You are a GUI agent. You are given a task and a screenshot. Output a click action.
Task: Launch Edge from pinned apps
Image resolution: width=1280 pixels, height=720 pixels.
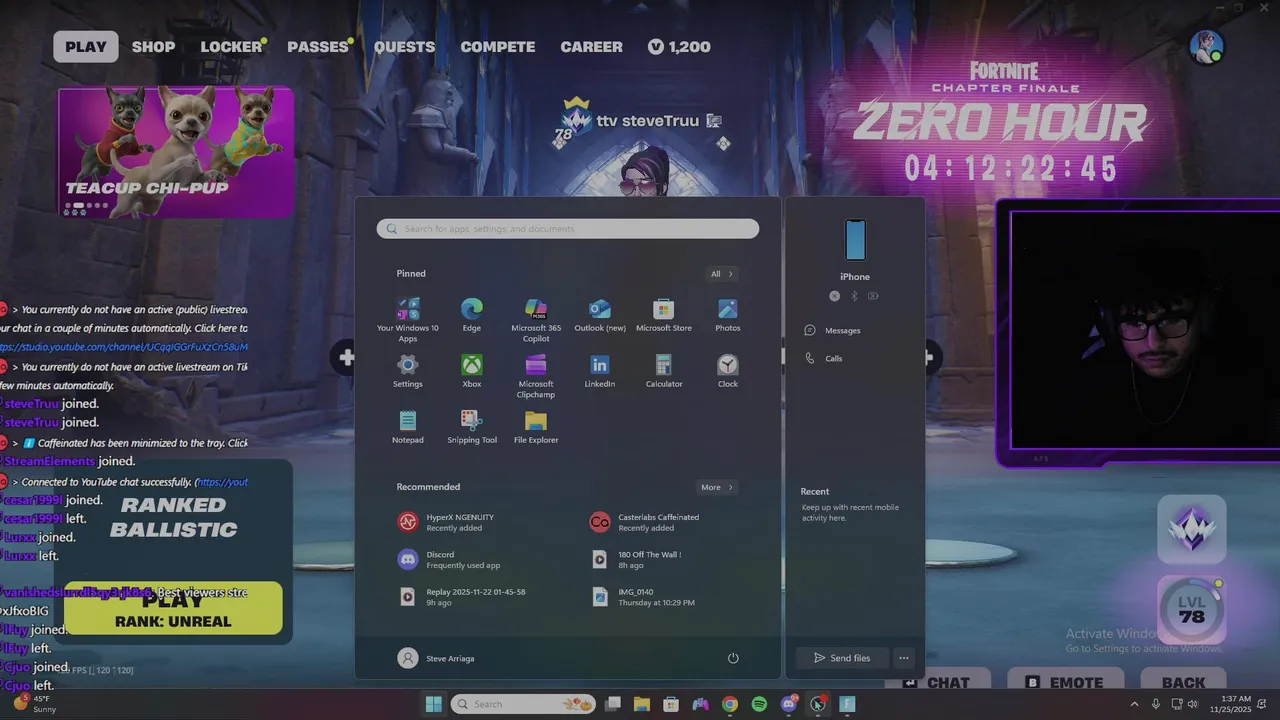[x=472, y=316]
